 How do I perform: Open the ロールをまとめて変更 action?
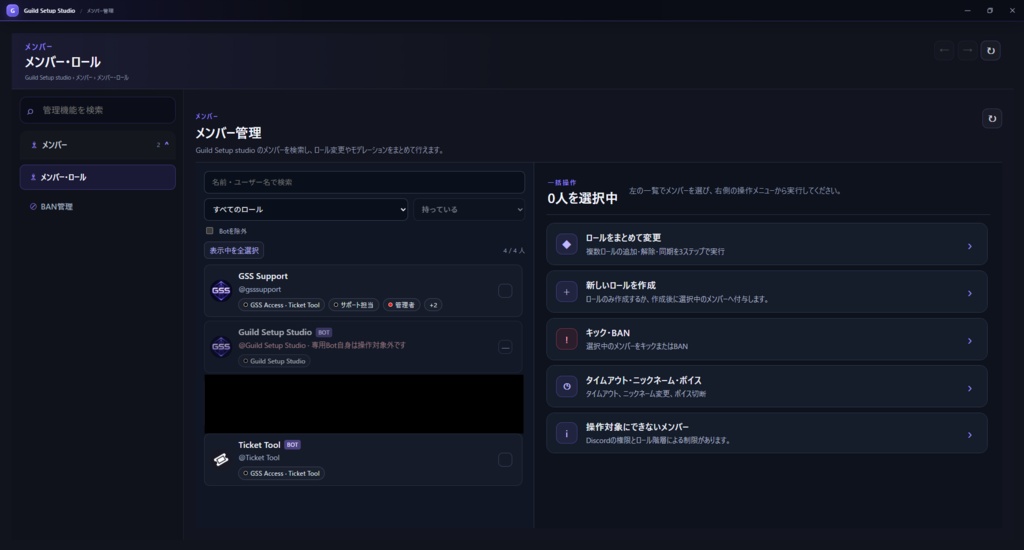coord(767,244)
